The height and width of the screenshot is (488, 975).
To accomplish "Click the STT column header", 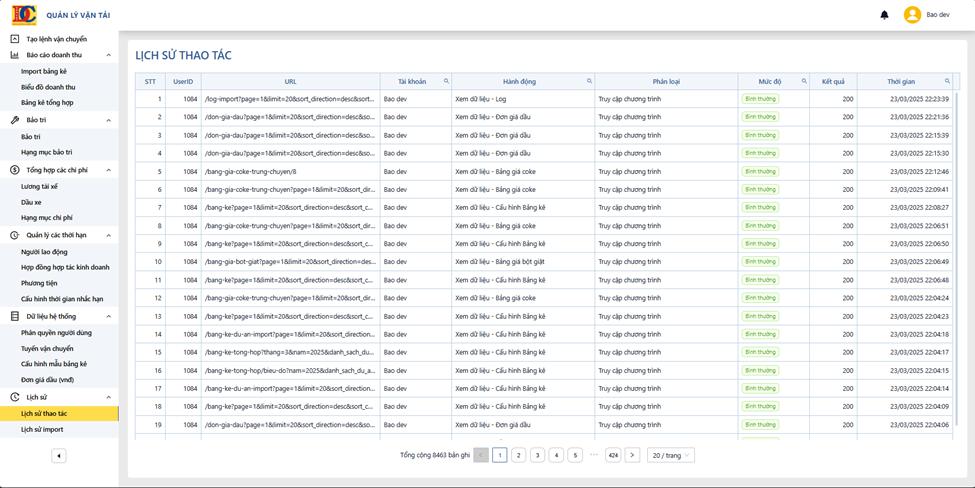I will pyautogui.click(x=150, y=81).
